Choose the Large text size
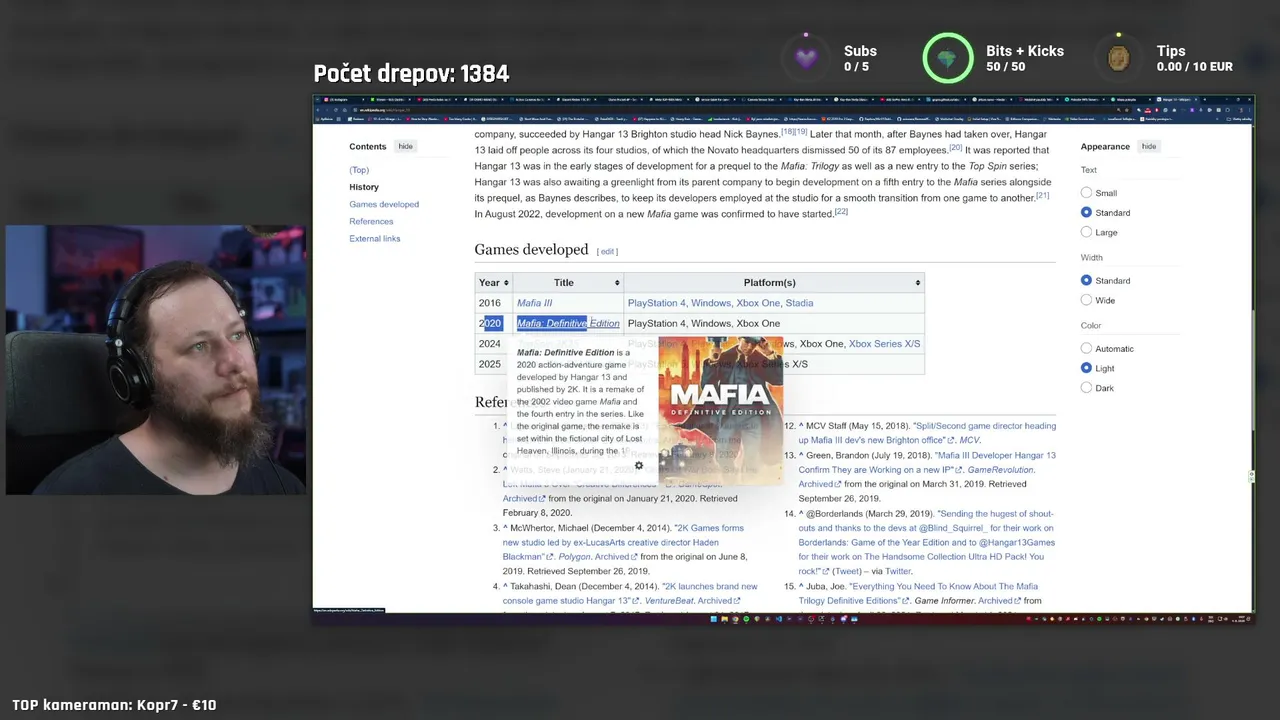The width and height of the screenshot is (1280, 720). pos(1086,232)
